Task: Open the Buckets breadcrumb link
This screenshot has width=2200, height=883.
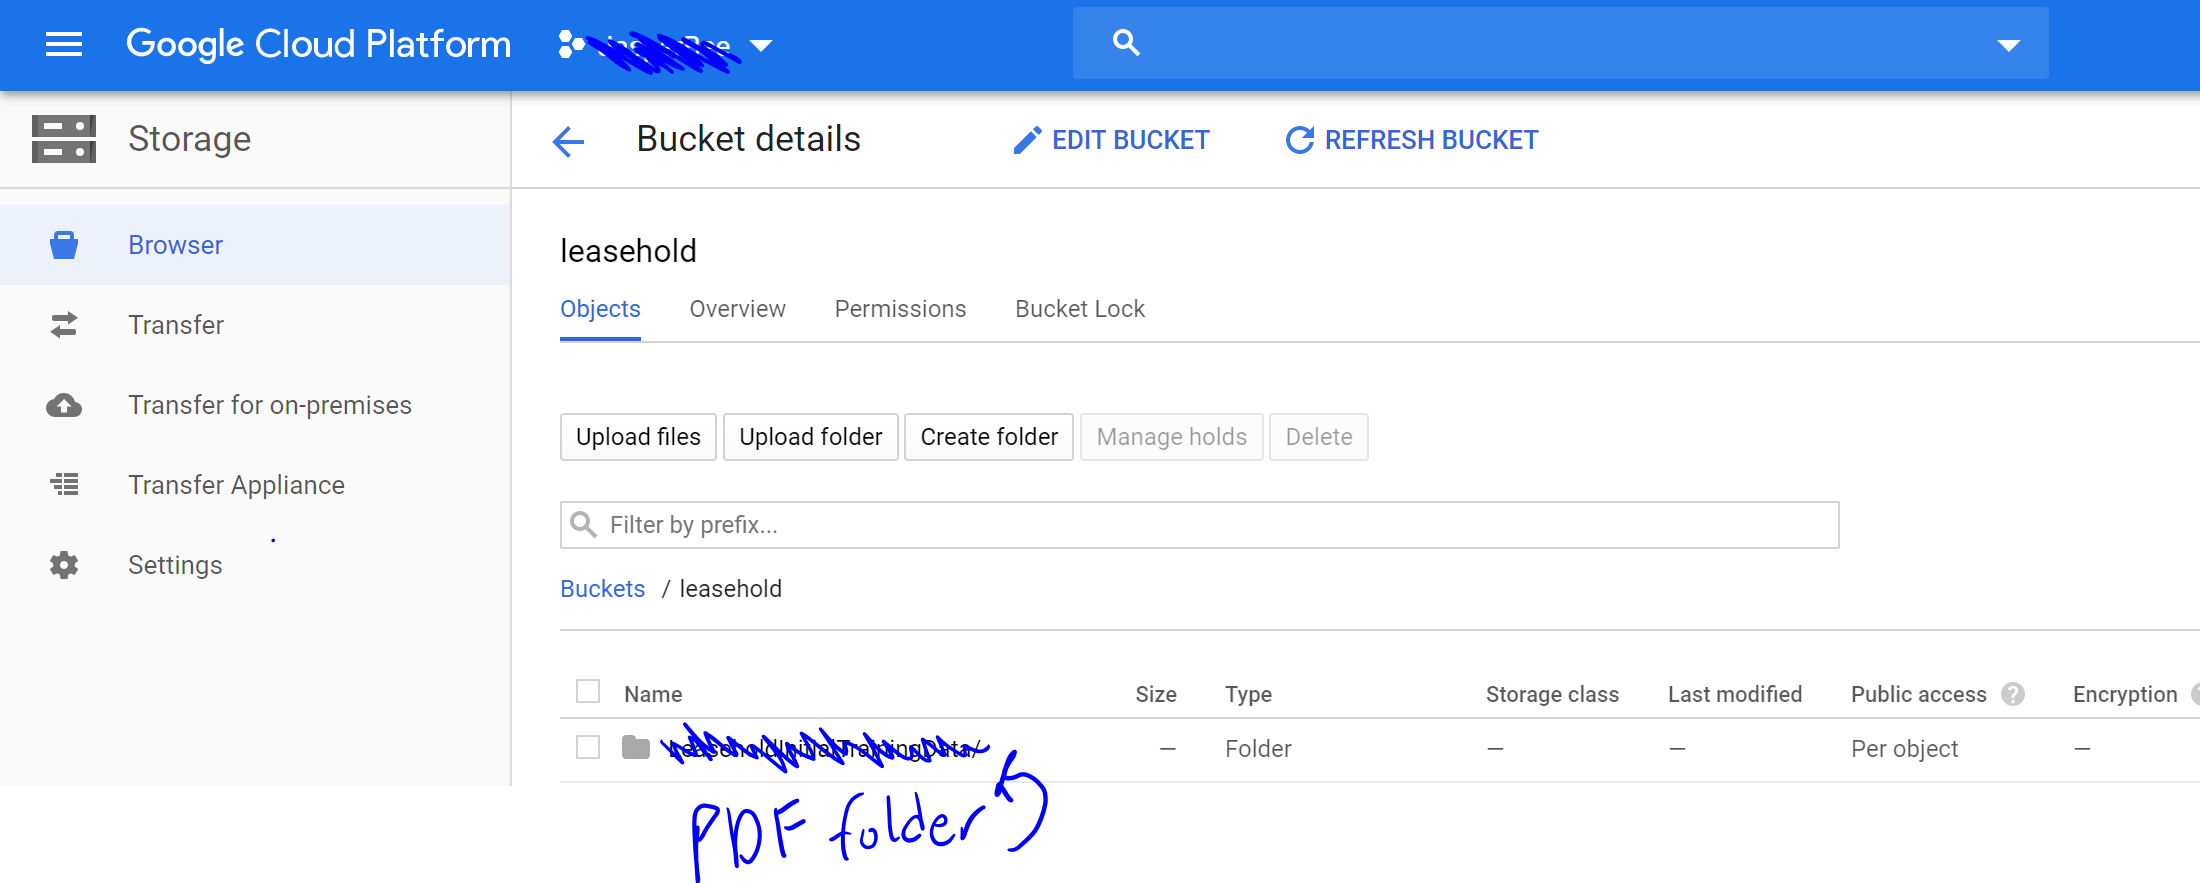Action: coord(602,589)
